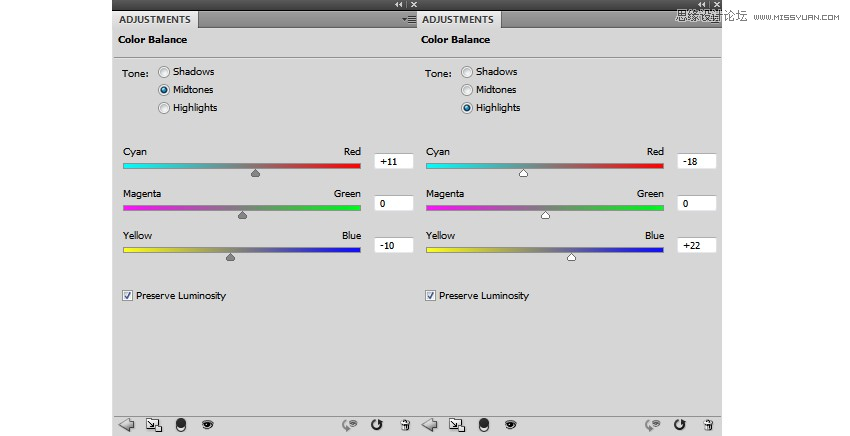This screenshot has width=850, height=436.
Task: Toggle layer visibility eye in left panel footer
Action: click(208, 424)
